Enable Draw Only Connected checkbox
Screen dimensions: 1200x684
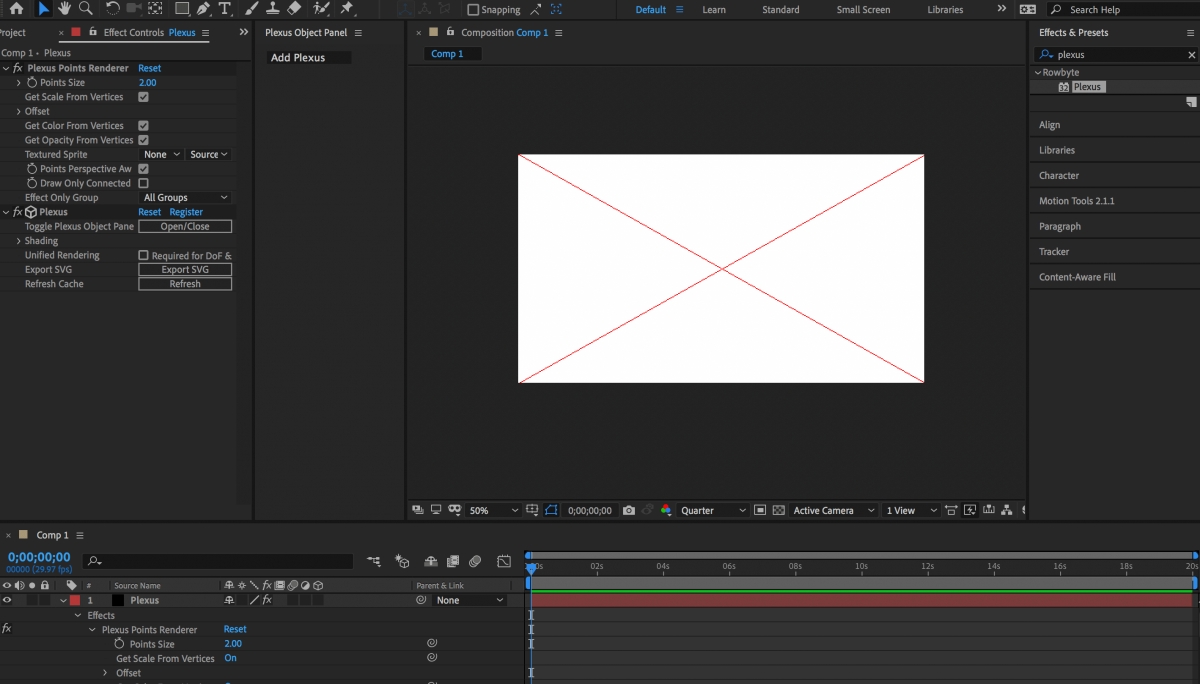tap(143, 183)
